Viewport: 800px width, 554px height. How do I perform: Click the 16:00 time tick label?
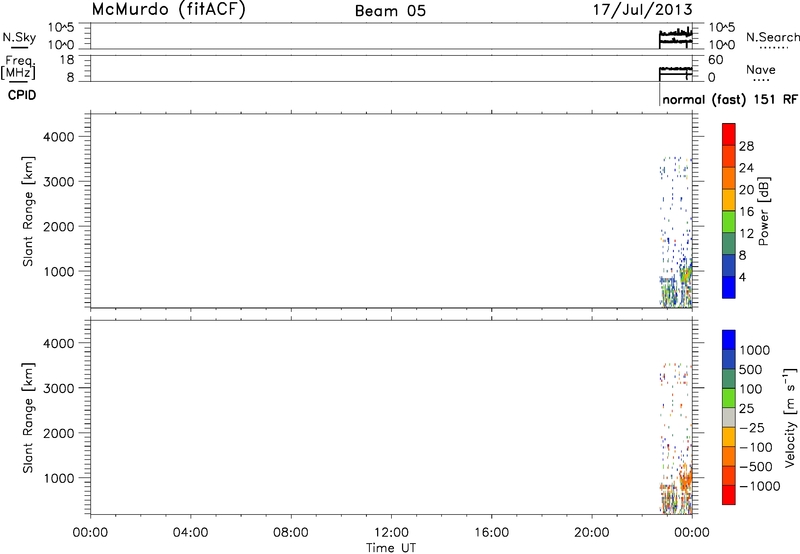pos(492,533)
